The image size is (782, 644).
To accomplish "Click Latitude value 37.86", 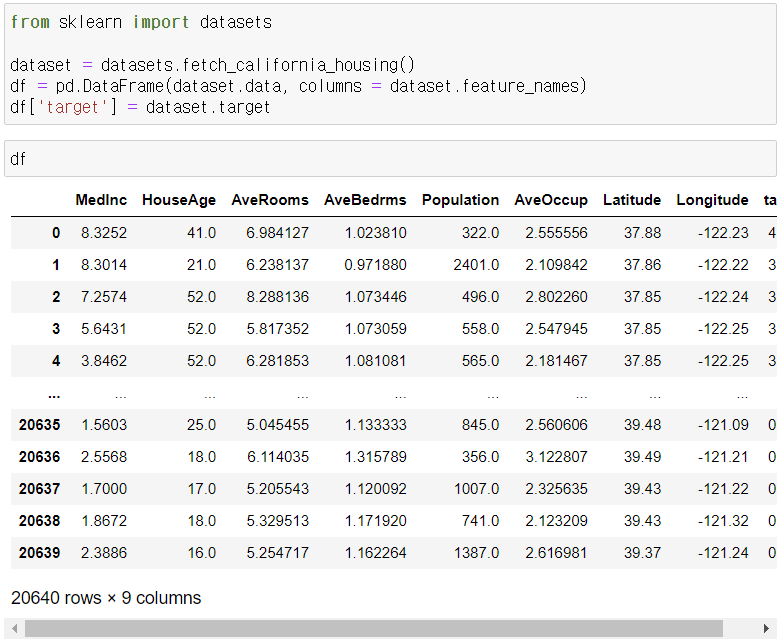I will click(x=642, y=265).
